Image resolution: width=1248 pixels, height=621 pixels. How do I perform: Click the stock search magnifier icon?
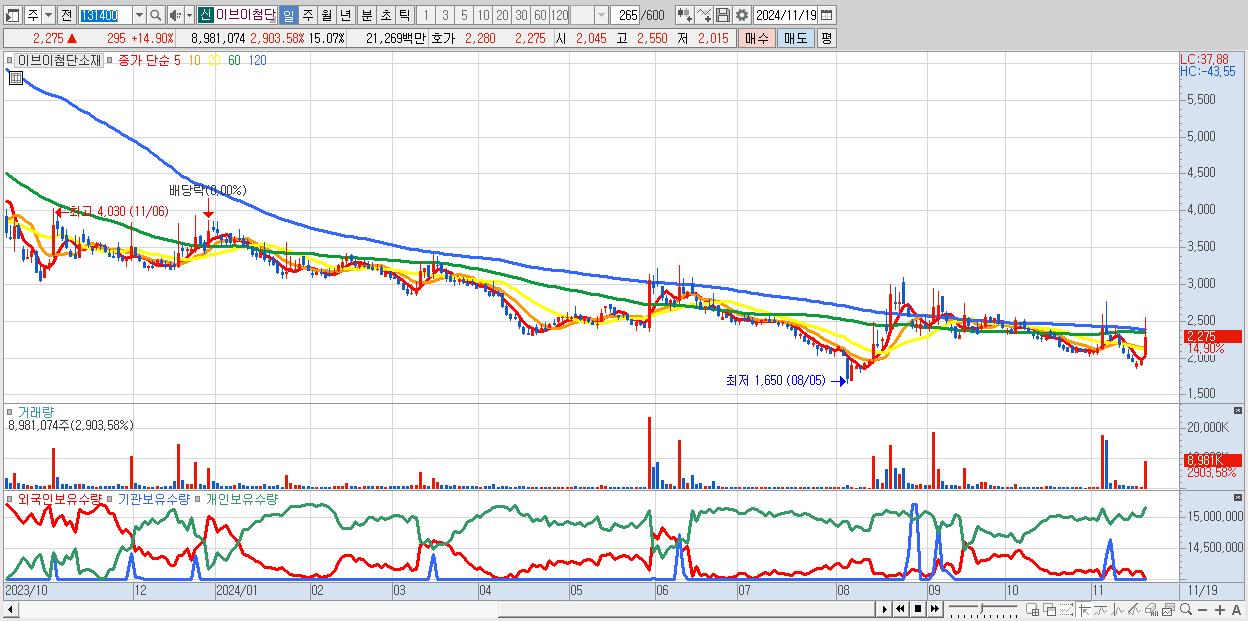click(x=156, y=15)
